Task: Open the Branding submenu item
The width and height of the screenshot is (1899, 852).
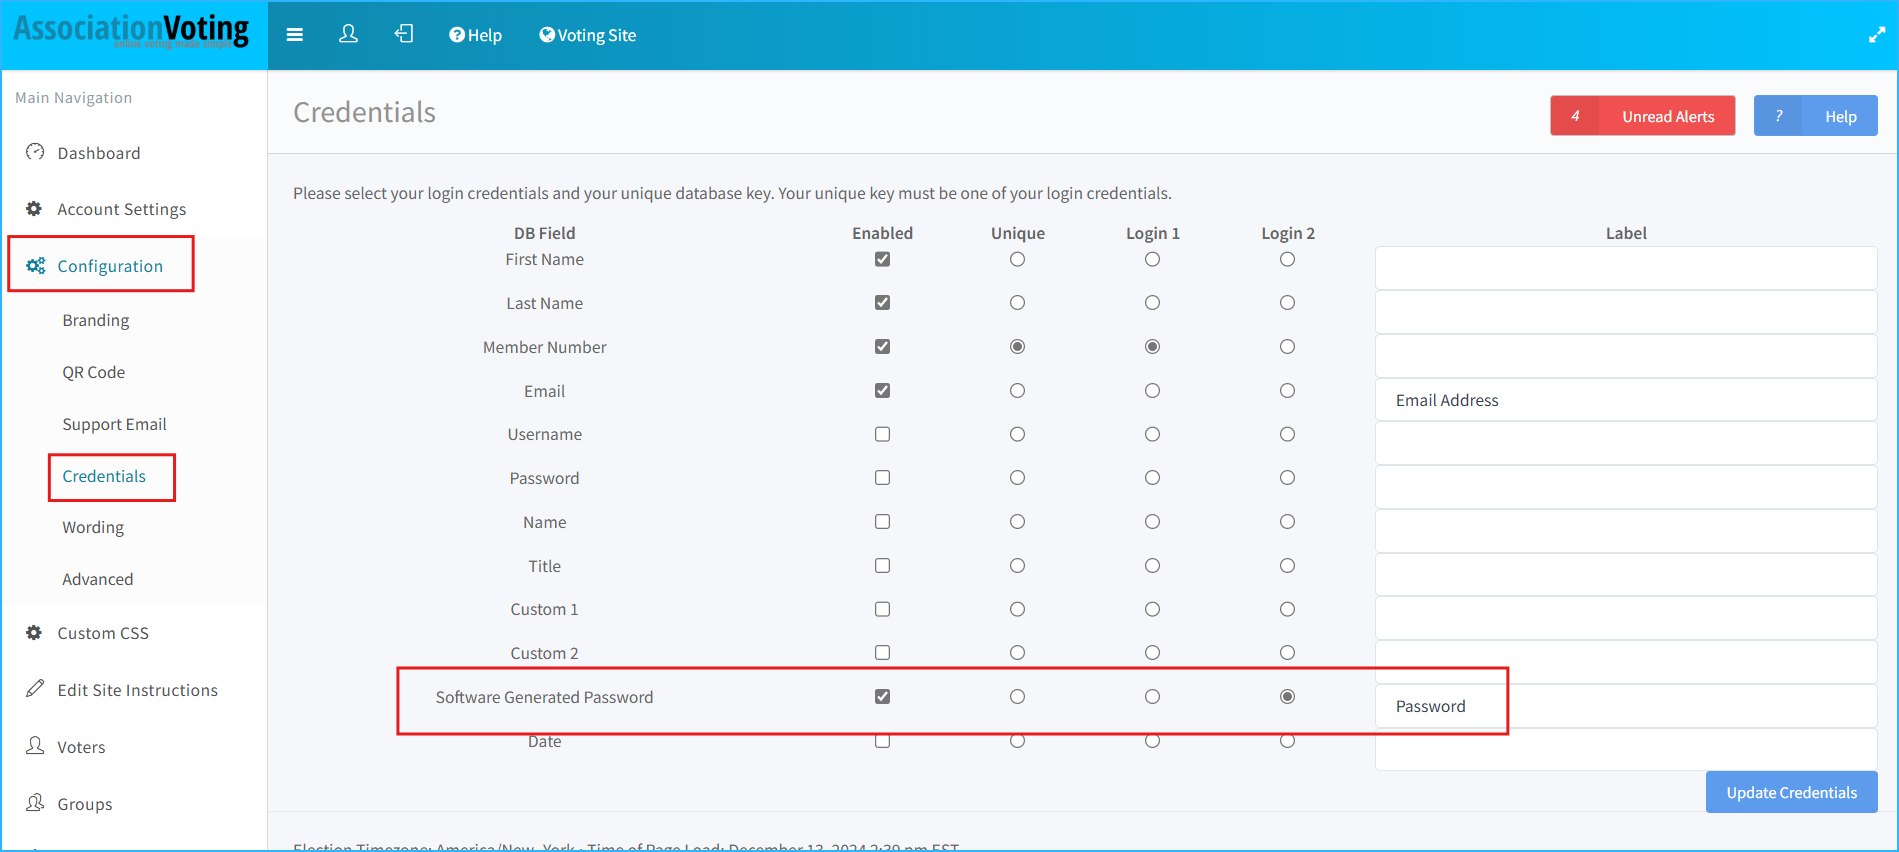Action: point(96,320)
